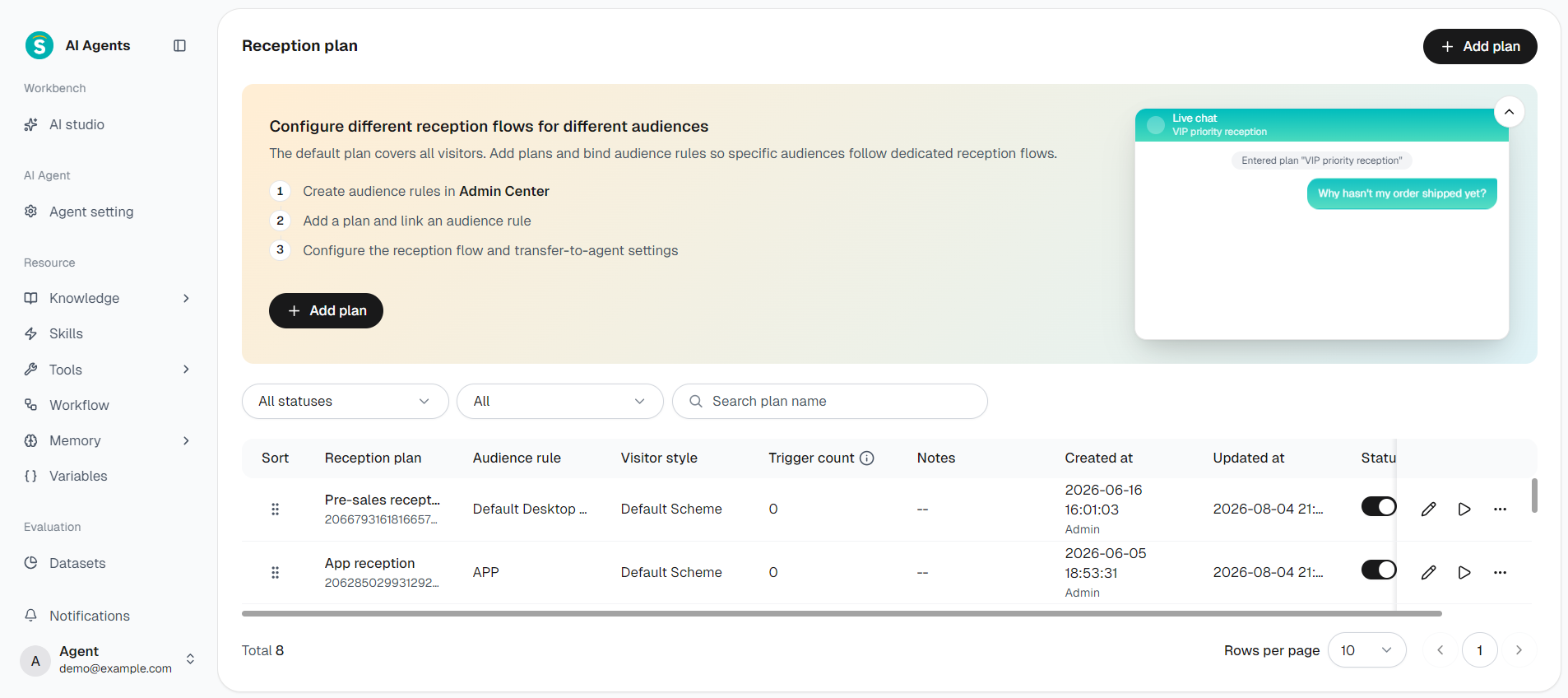Image resolution: width=1568 pixels, height=698 pixels.
Task: Click the App reception plan name
Action: pos(370,563)
